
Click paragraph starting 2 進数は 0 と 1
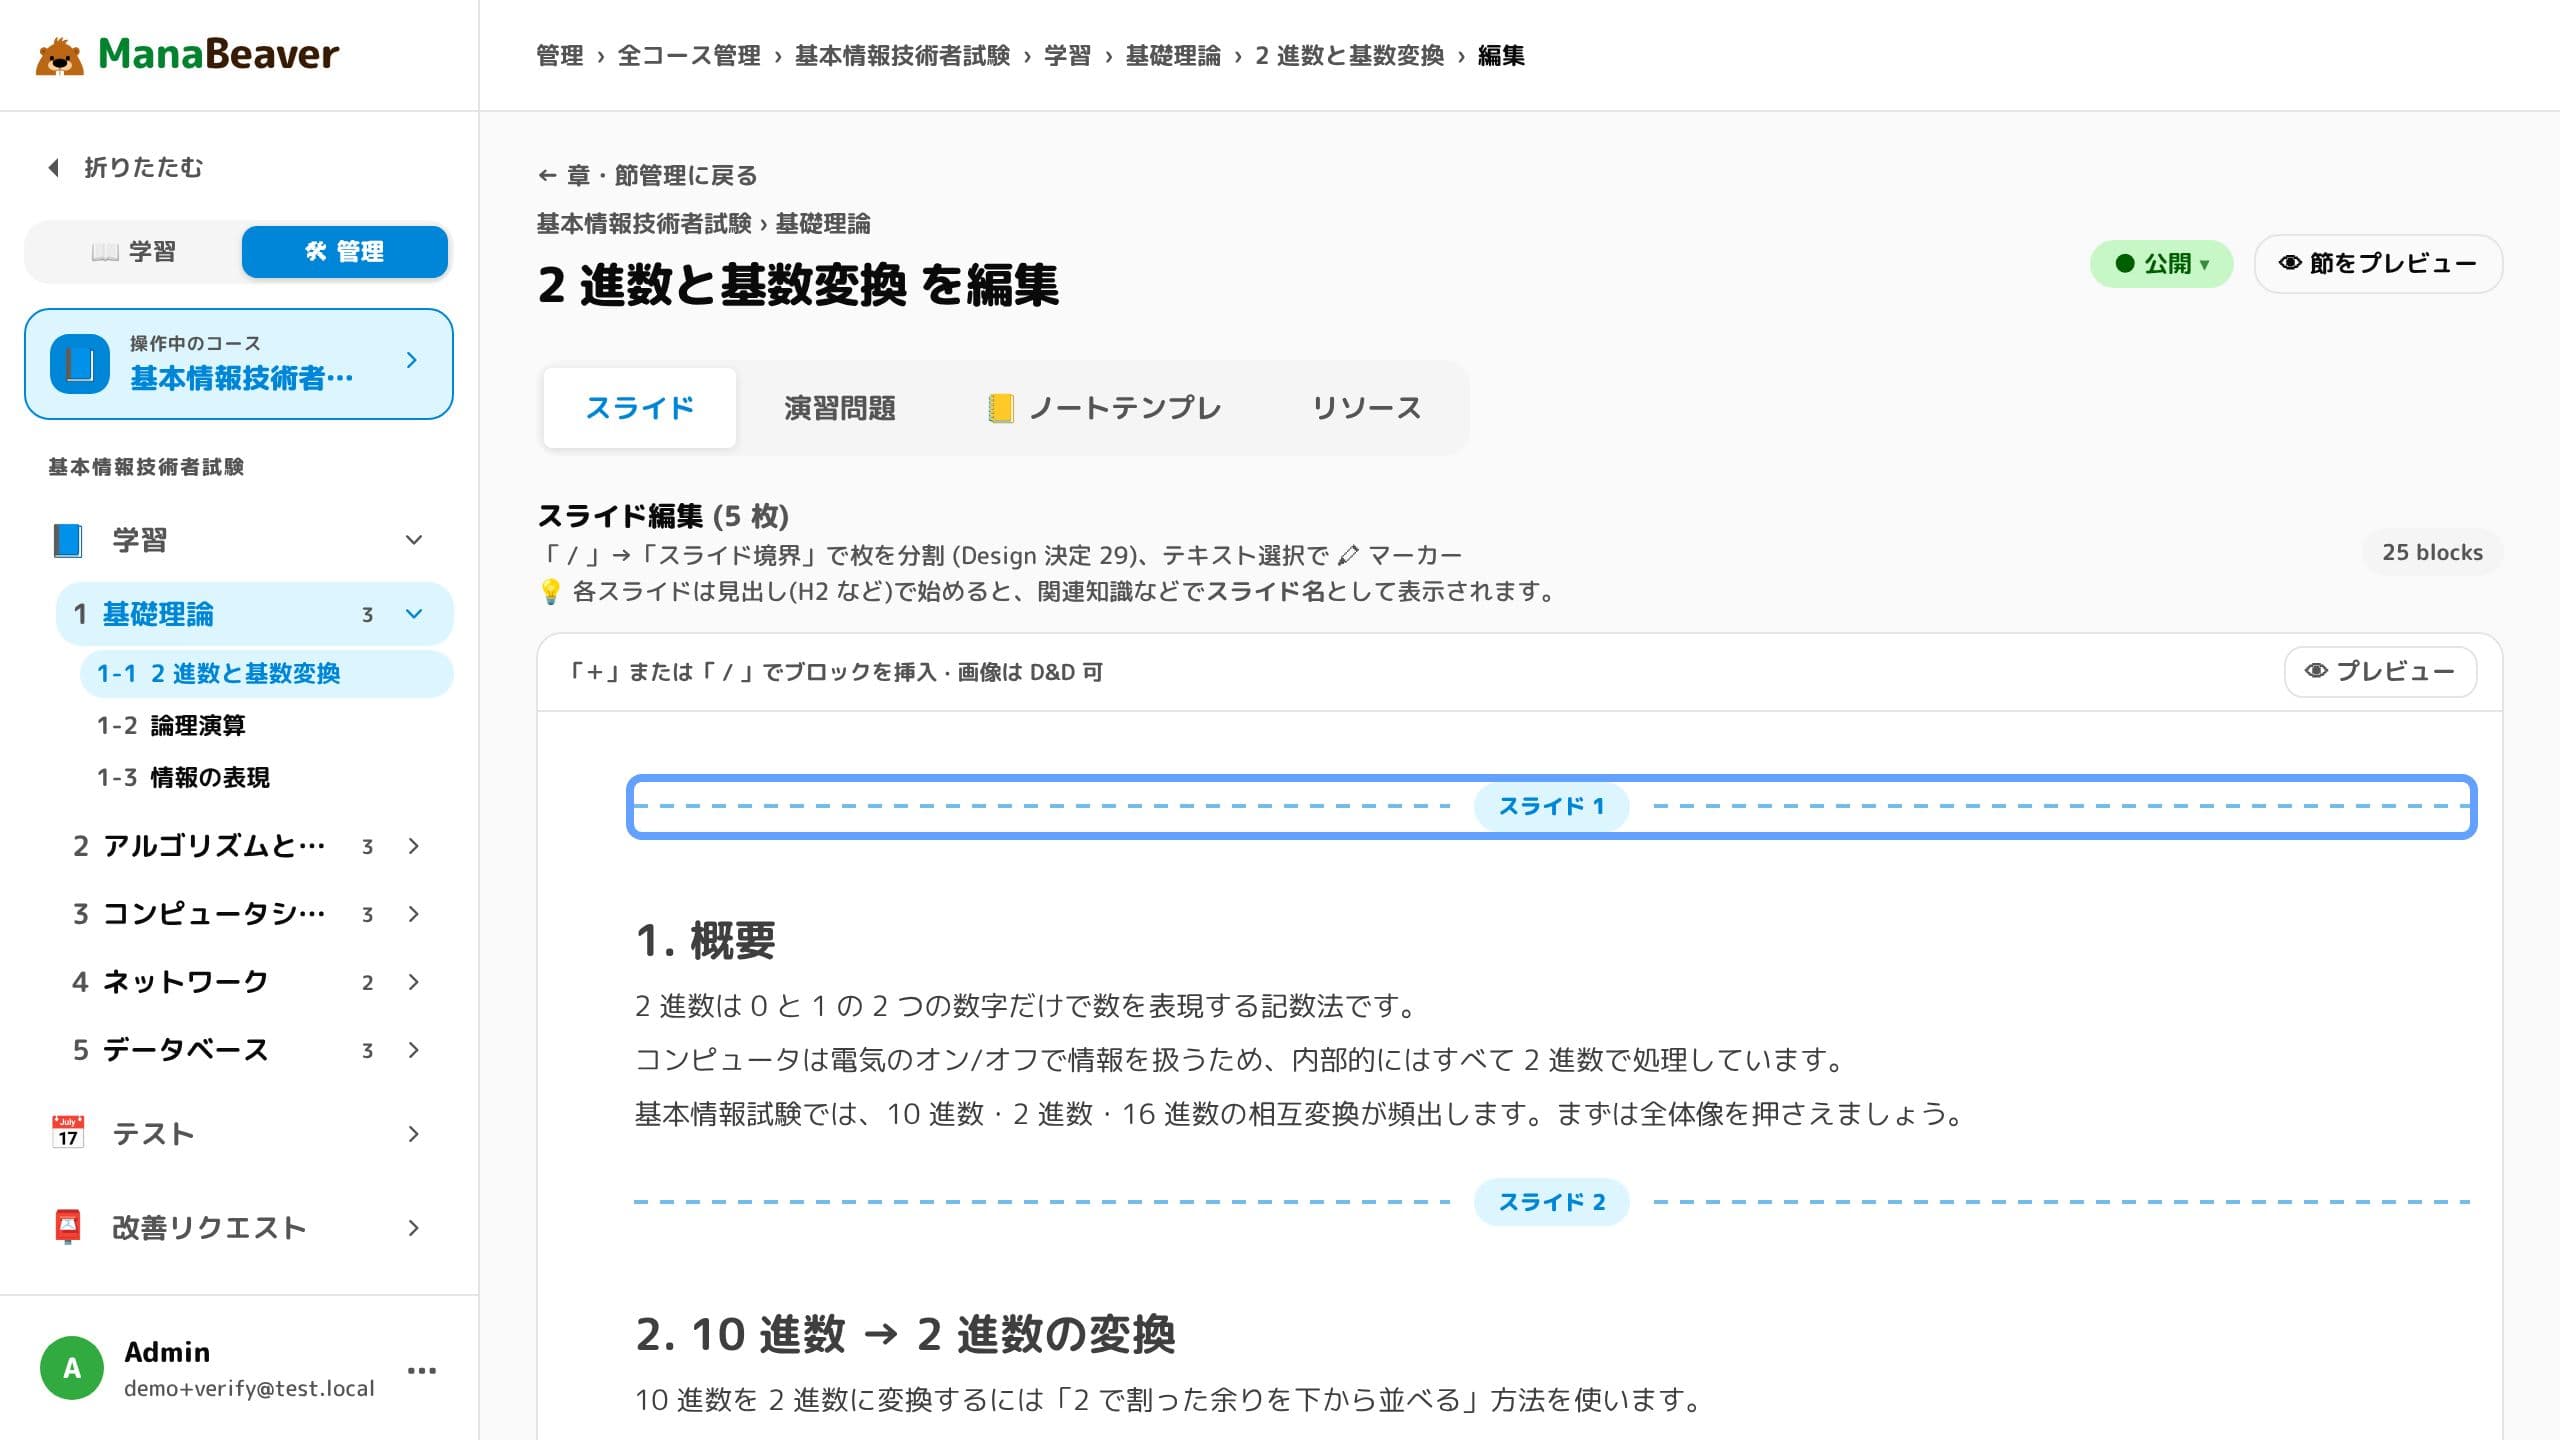(x=1026, y=1006)
